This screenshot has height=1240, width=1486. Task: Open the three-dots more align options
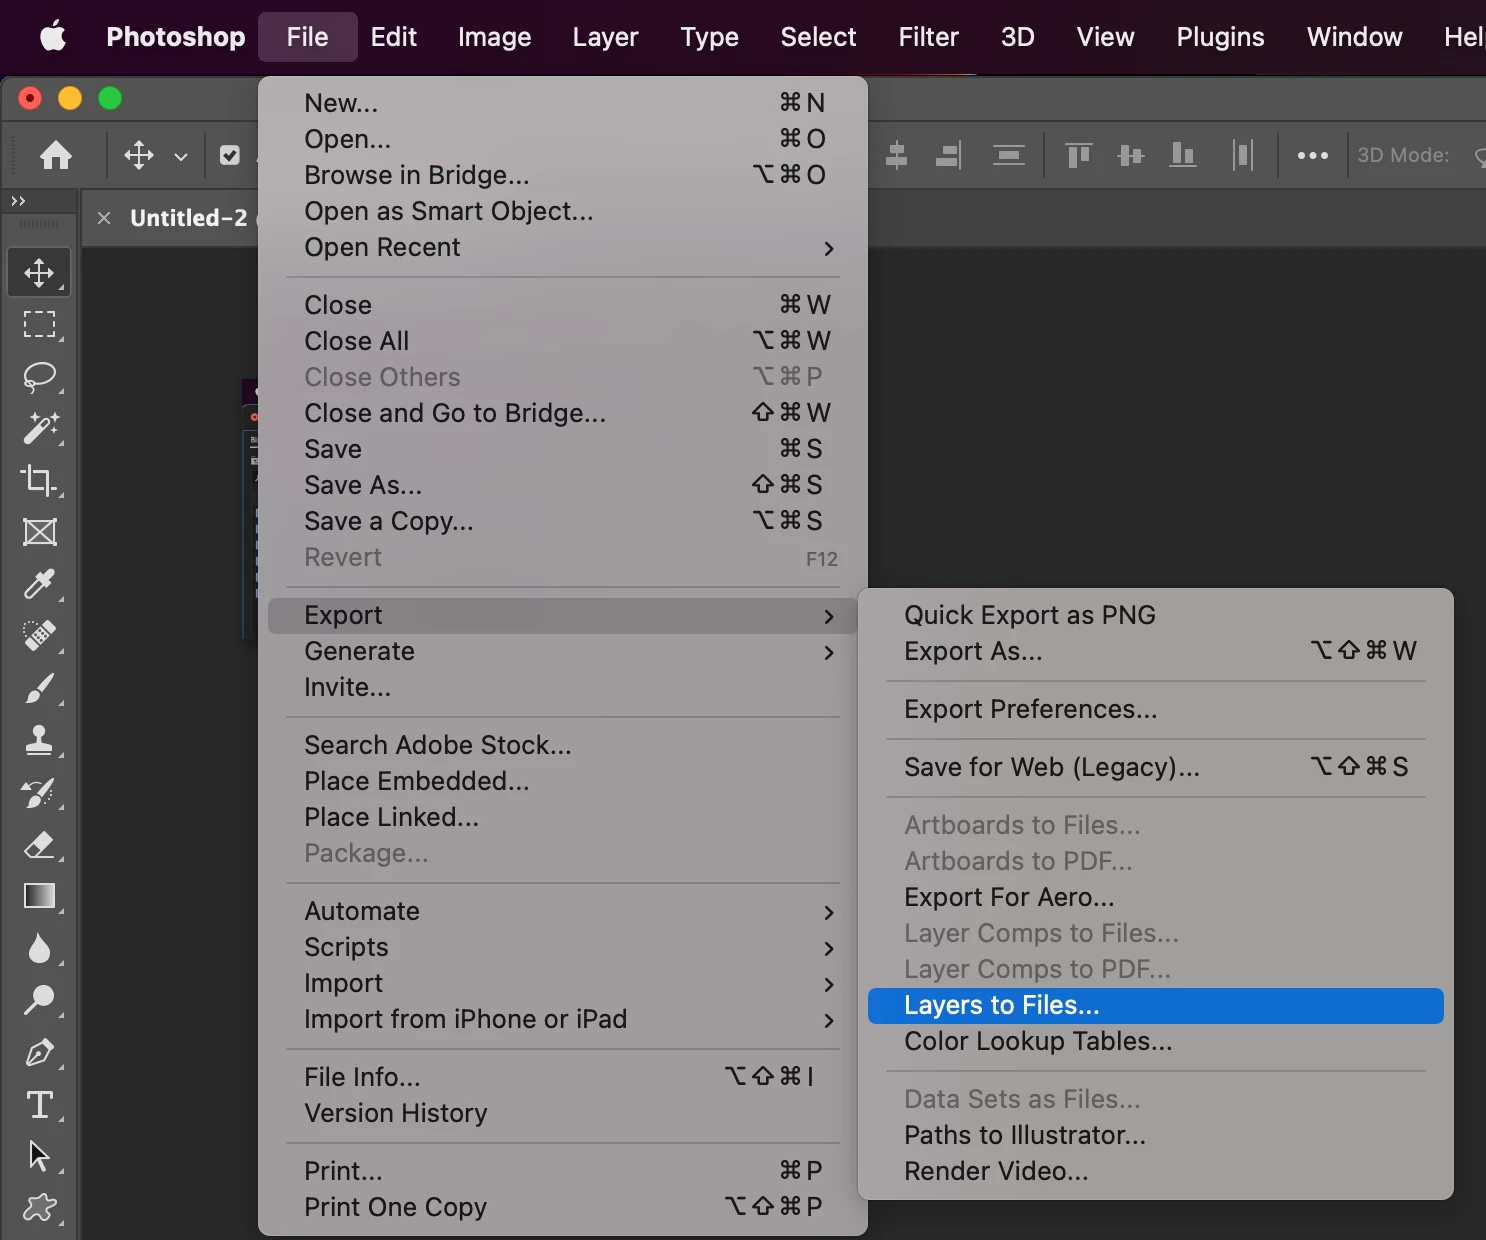pos(1312,155)
